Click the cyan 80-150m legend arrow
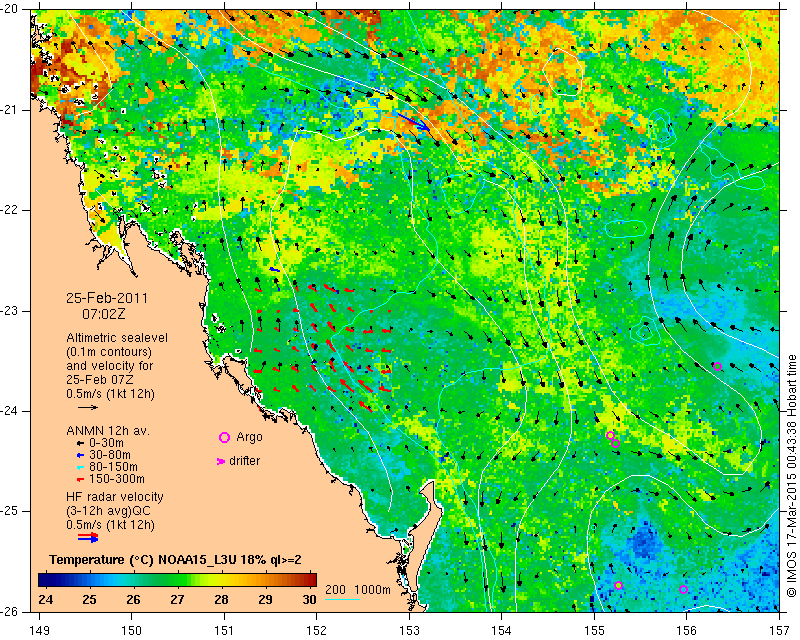800x640 pixels. click(x=80, y=467)
